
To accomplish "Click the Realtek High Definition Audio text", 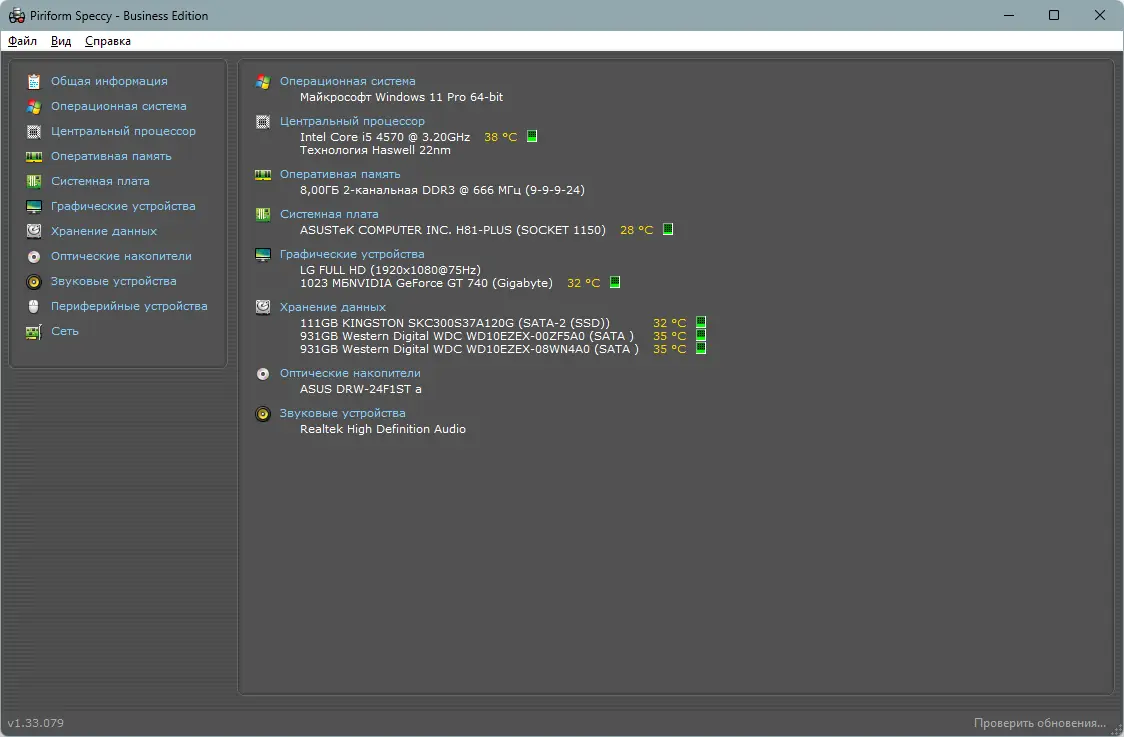I will (383, 429).
